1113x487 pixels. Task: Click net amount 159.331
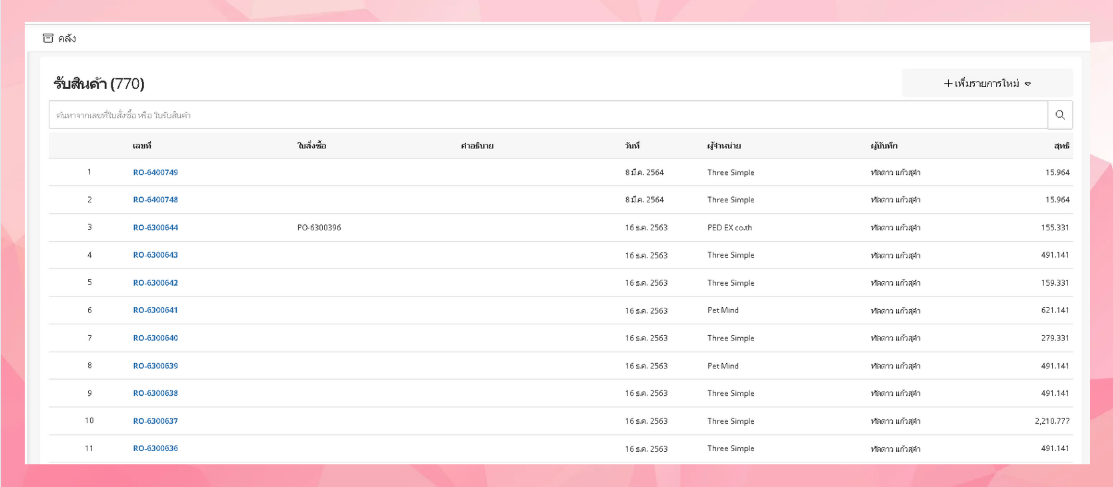click(x=1056, y=283)
